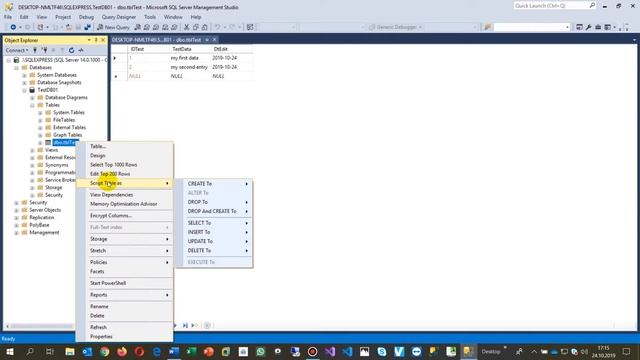Expand the Database Diagrams folder
Screen dimensions: 640x360
(32, 98)
